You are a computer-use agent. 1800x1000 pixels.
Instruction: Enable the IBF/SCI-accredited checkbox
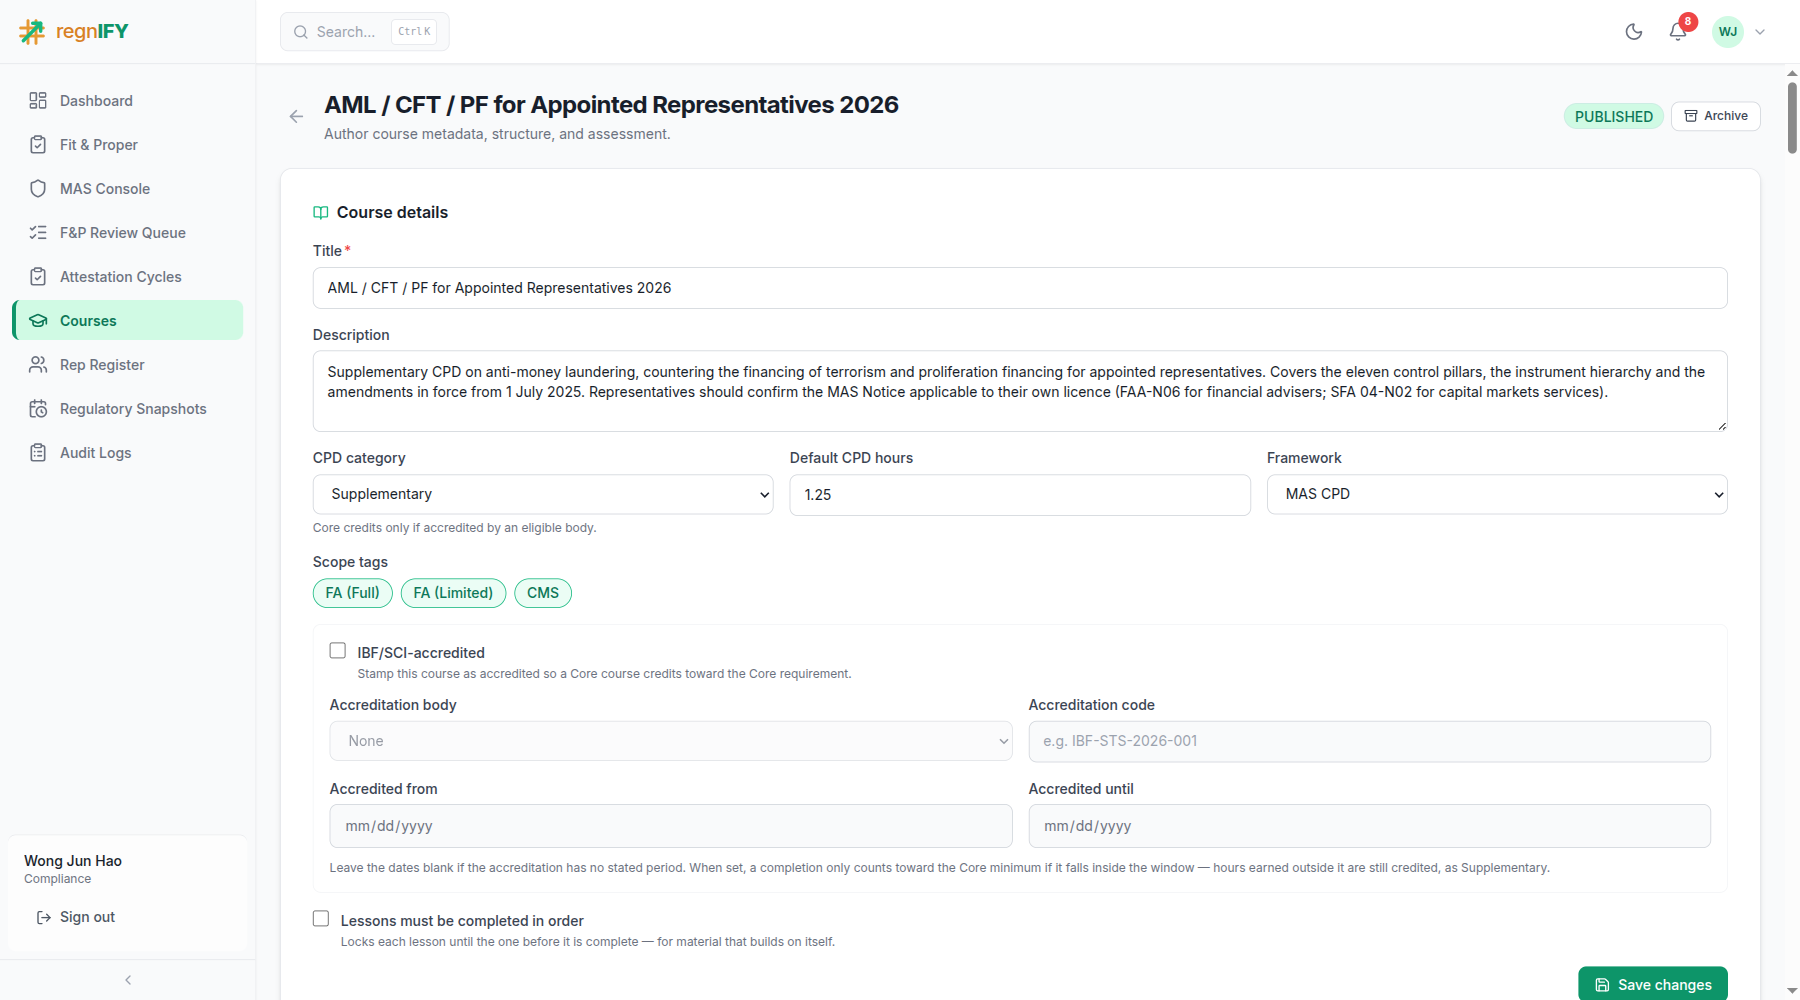tap(338, 651)
